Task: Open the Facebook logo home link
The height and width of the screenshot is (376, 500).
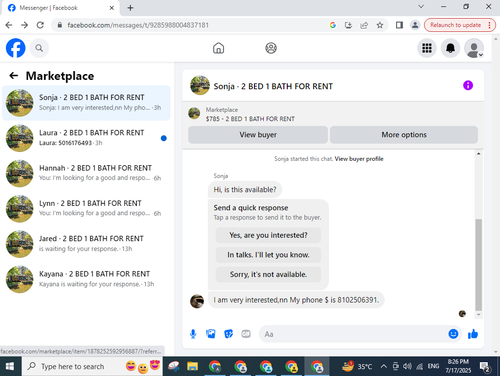Action: (15, 48)
